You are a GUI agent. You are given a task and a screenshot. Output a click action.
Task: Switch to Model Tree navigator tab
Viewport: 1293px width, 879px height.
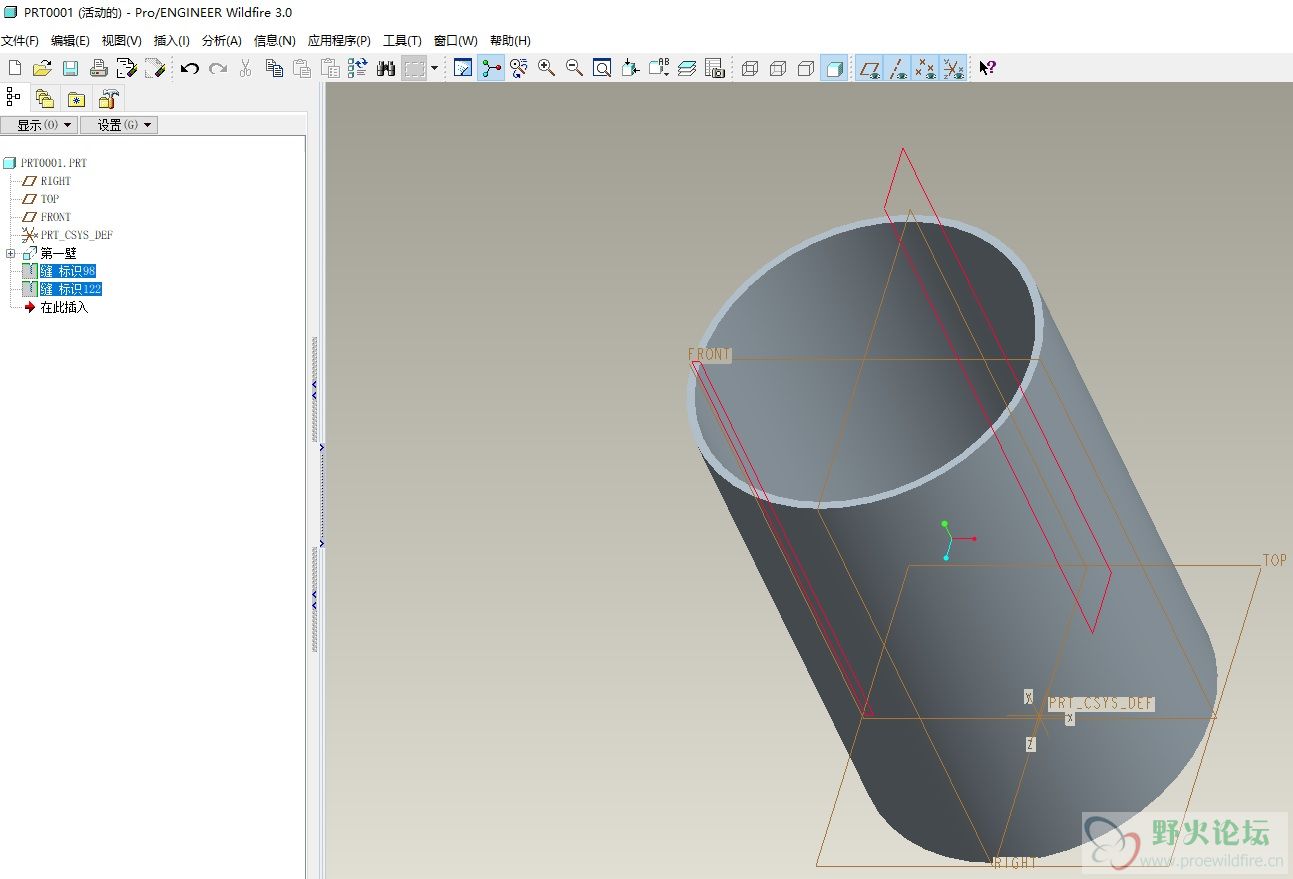pyautogui.click(x=14, y=97)
